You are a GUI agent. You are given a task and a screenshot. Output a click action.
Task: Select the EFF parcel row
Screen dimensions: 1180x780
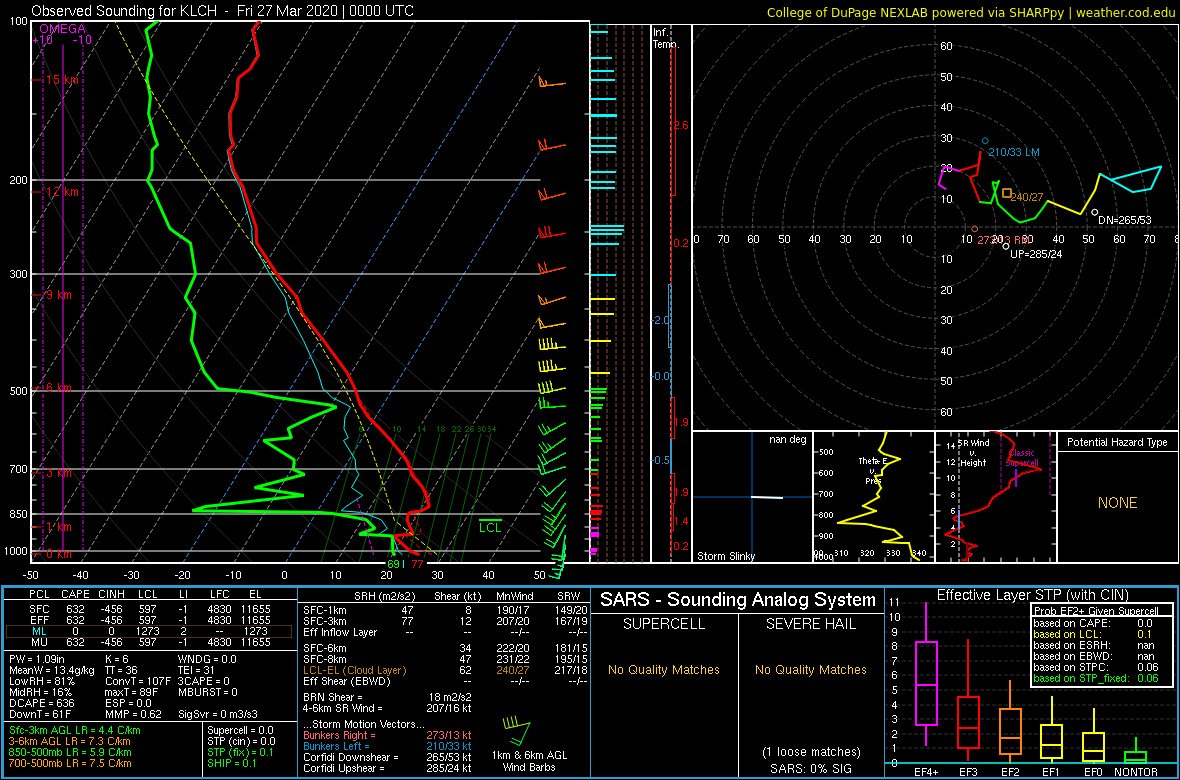pos(151,620)
